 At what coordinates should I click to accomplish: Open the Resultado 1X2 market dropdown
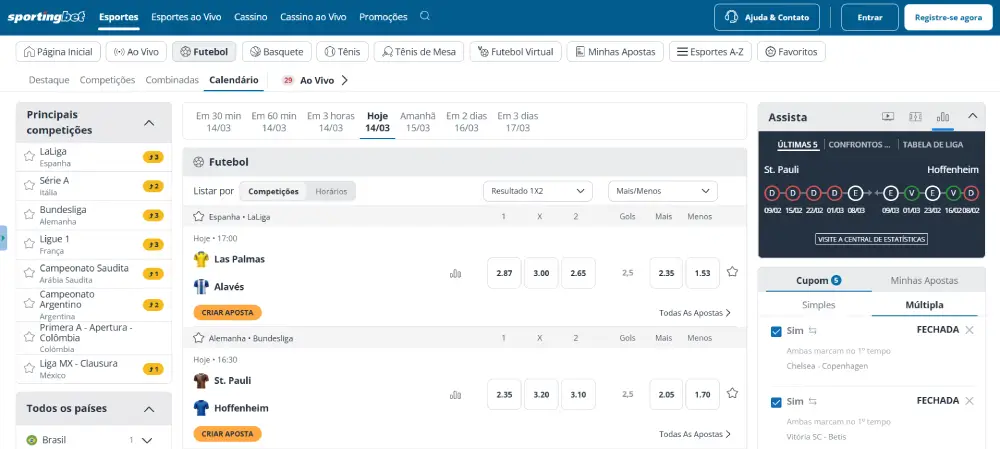538,191
